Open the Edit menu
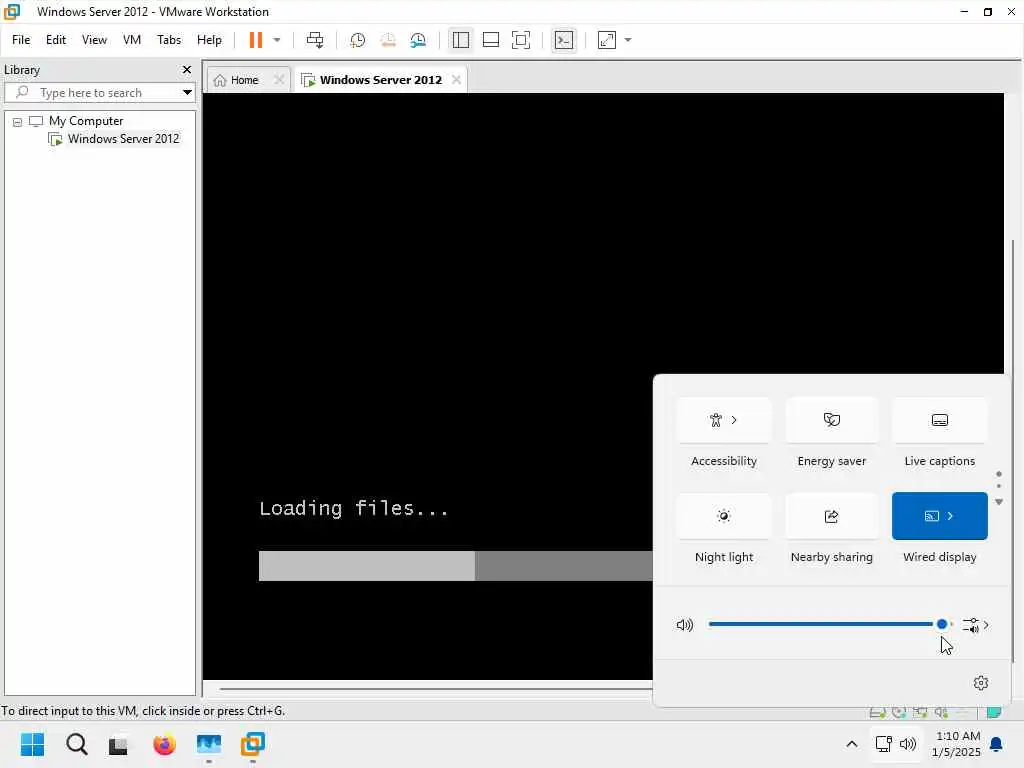The image size is (1024, 768). pyautogui.click(x=56, y=40)
